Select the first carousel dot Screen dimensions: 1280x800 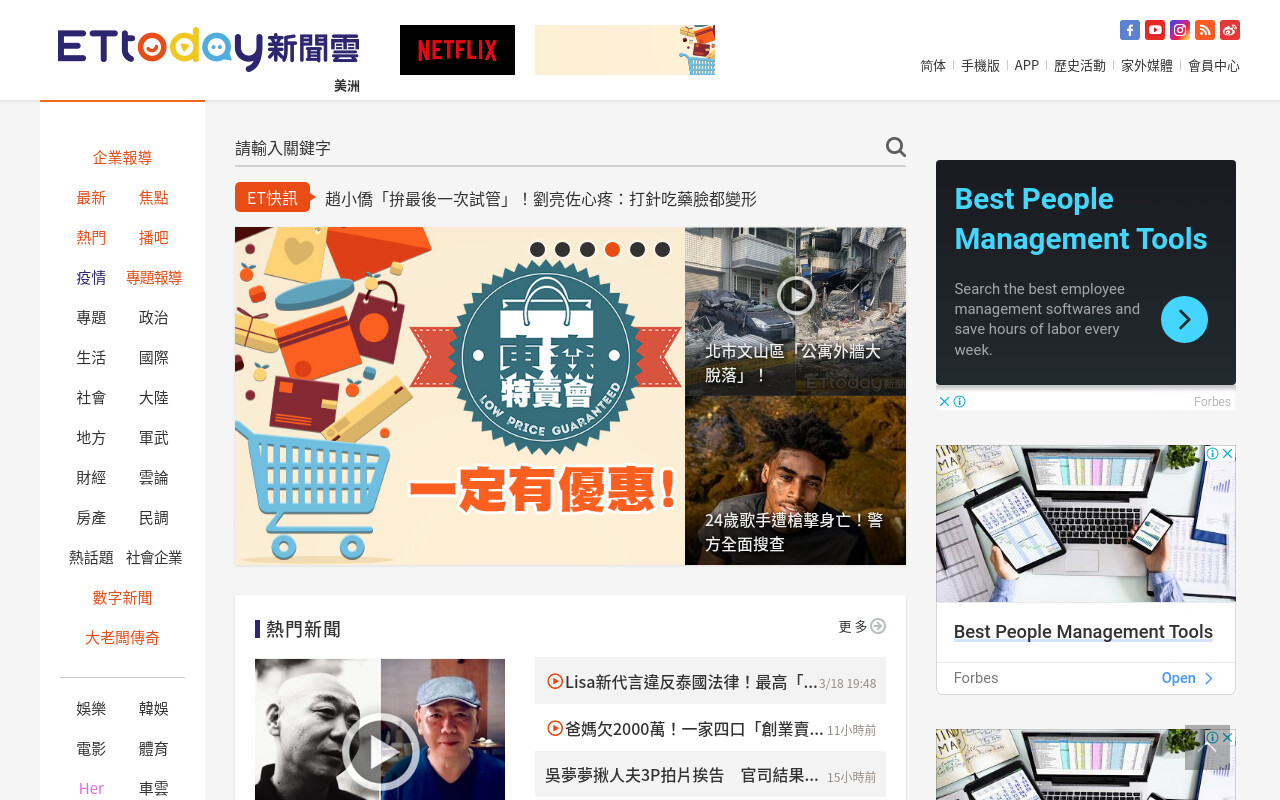[x=537, y=249]
